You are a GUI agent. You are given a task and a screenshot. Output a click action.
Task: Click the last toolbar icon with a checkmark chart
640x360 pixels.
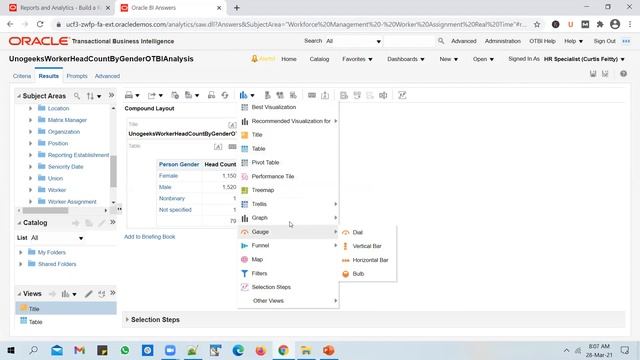(402, 95)
